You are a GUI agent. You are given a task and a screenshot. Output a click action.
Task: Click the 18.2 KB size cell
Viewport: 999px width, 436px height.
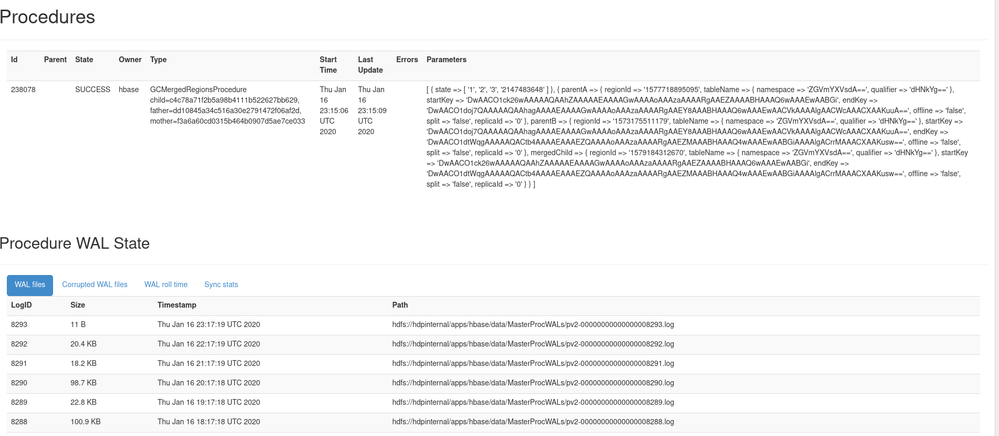click(x=83, y=364)
